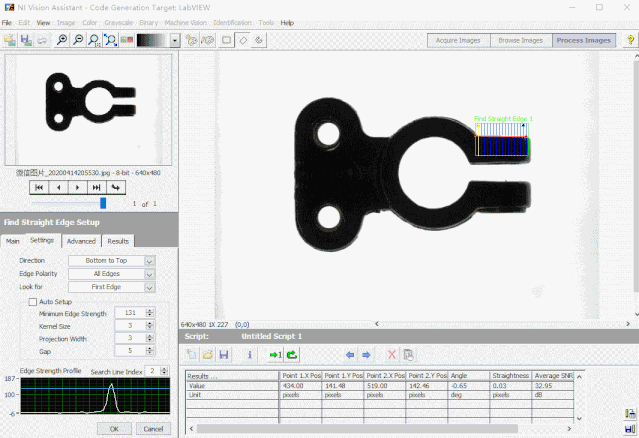Go to next image button
Viewport: 639px width, 438px height.
click(x=77, y=187)
